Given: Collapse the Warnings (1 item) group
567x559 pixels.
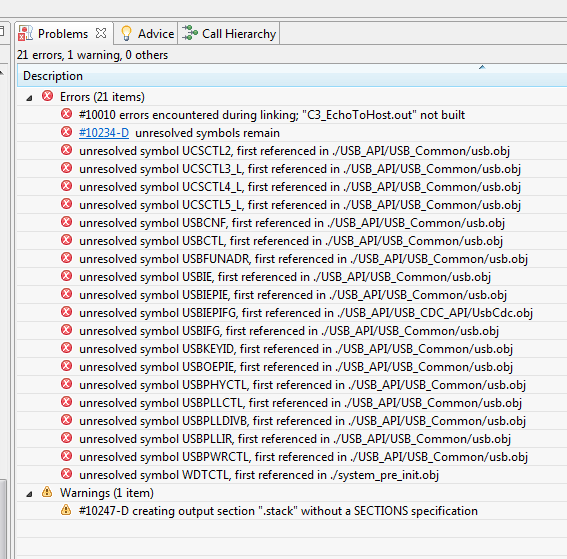Looking at the screenshot, I should (x=30, y=494).
